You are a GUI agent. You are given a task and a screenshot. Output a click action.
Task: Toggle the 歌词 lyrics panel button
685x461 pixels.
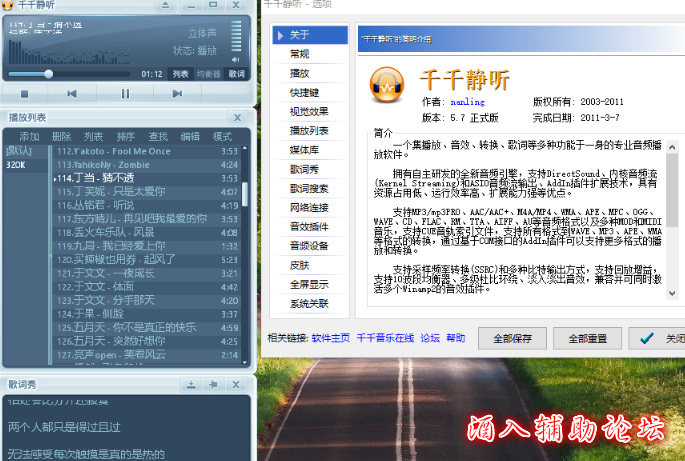tap(236, 74)
